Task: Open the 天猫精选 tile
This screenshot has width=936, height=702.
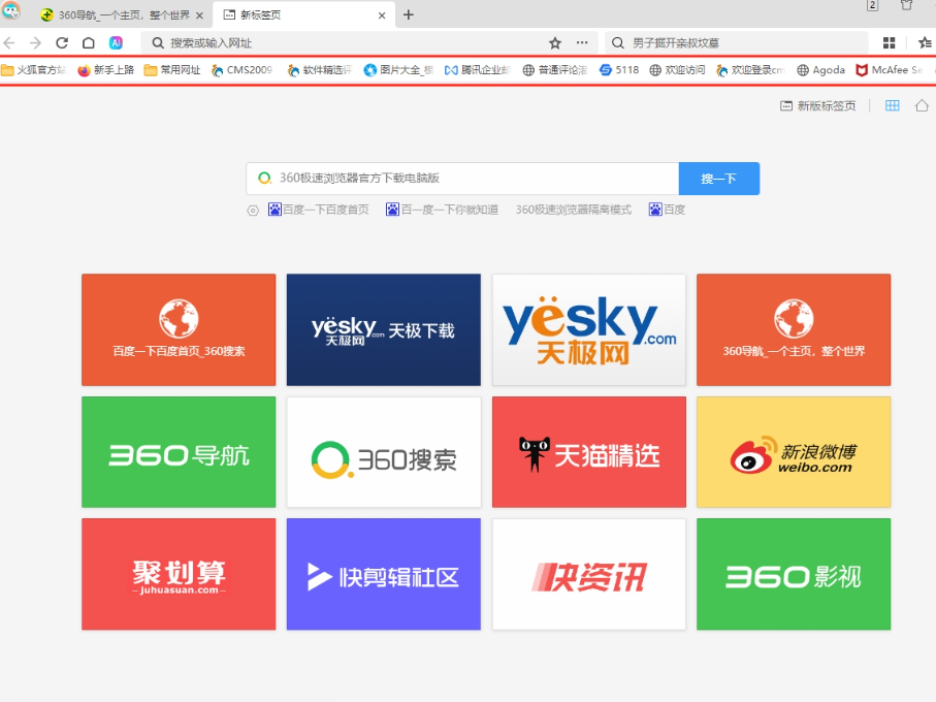Action: (x=589, y=452)
